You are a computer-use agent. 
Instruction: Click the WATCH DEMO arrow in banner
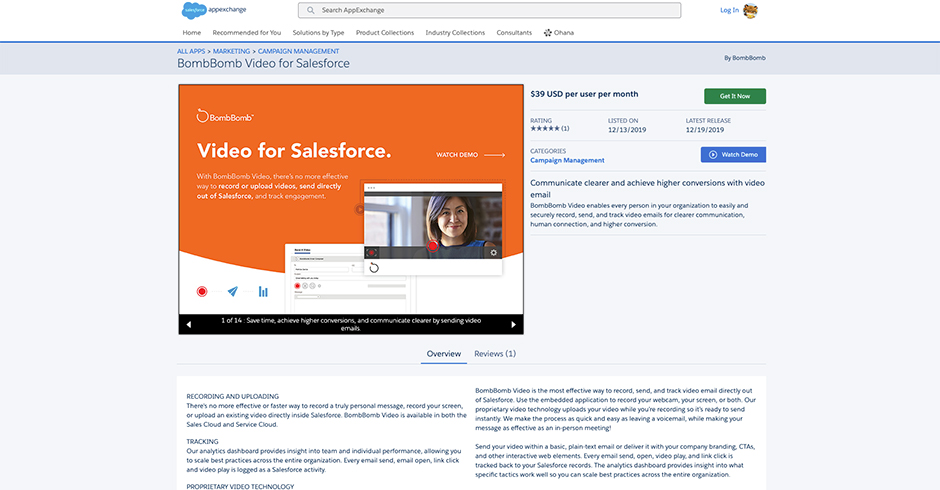pyautogui.click(x=495, y=155)
